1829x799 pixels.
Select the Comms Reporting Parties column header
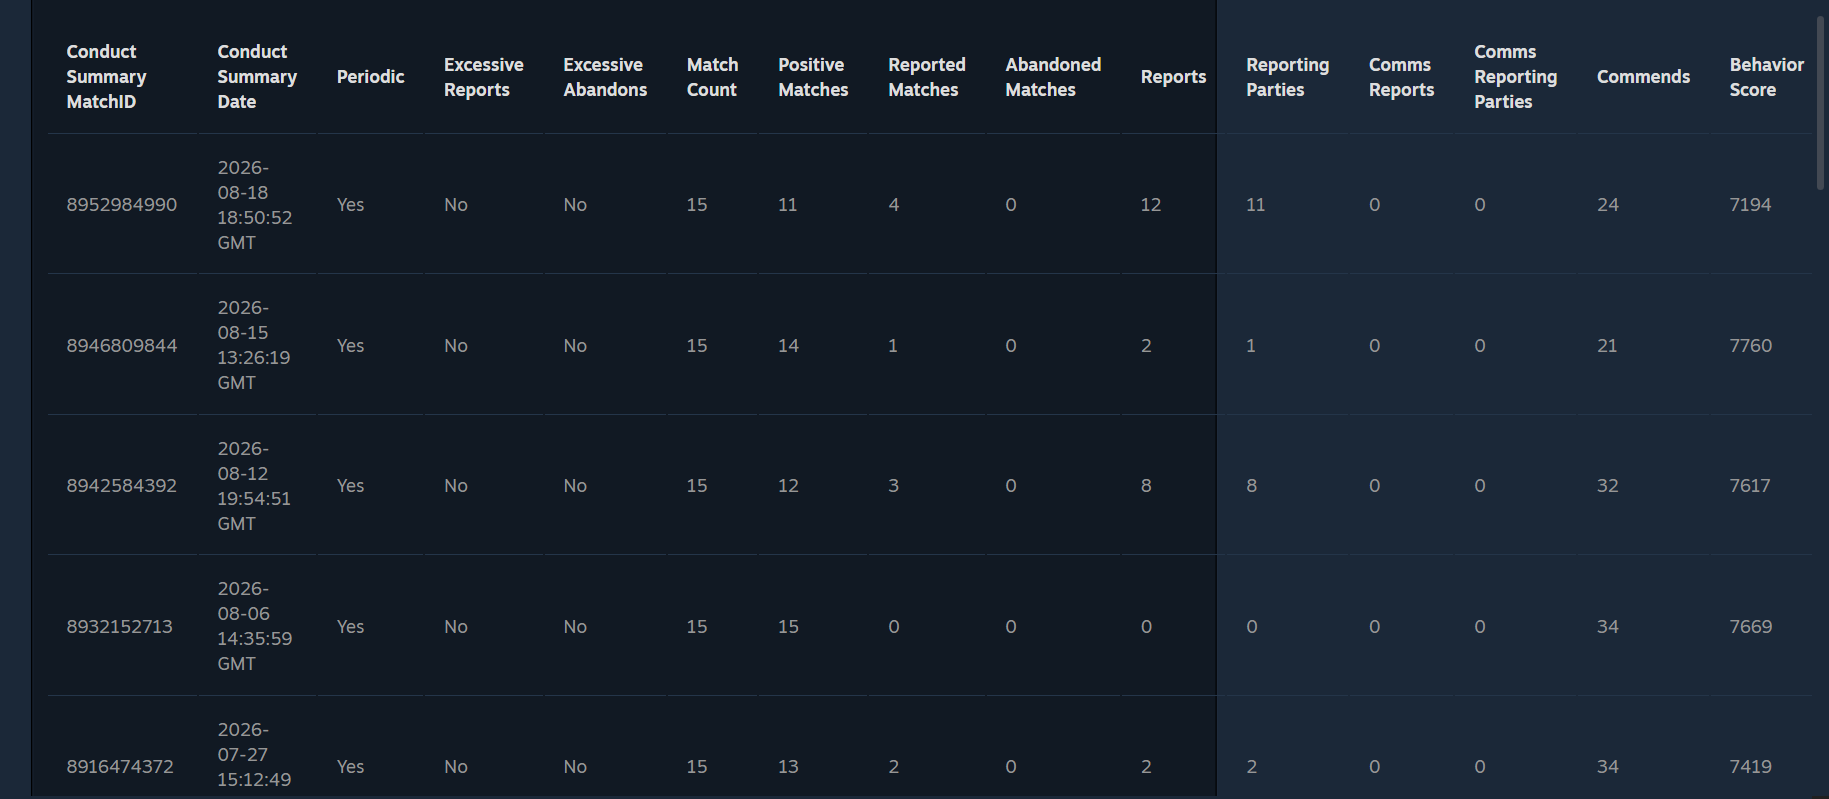[1515, 76]
